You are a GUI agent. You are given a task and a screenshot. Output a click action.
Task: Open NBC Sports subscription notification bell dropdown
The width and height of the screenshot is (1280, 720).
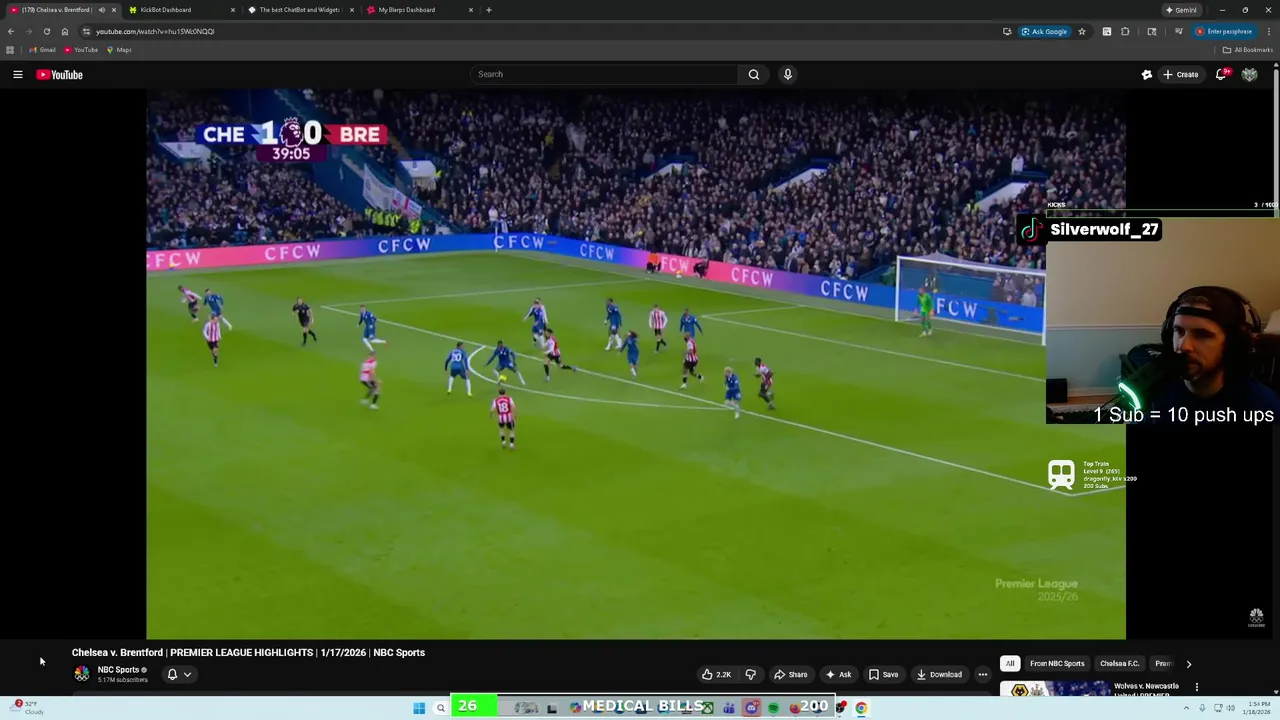[179, 674]
